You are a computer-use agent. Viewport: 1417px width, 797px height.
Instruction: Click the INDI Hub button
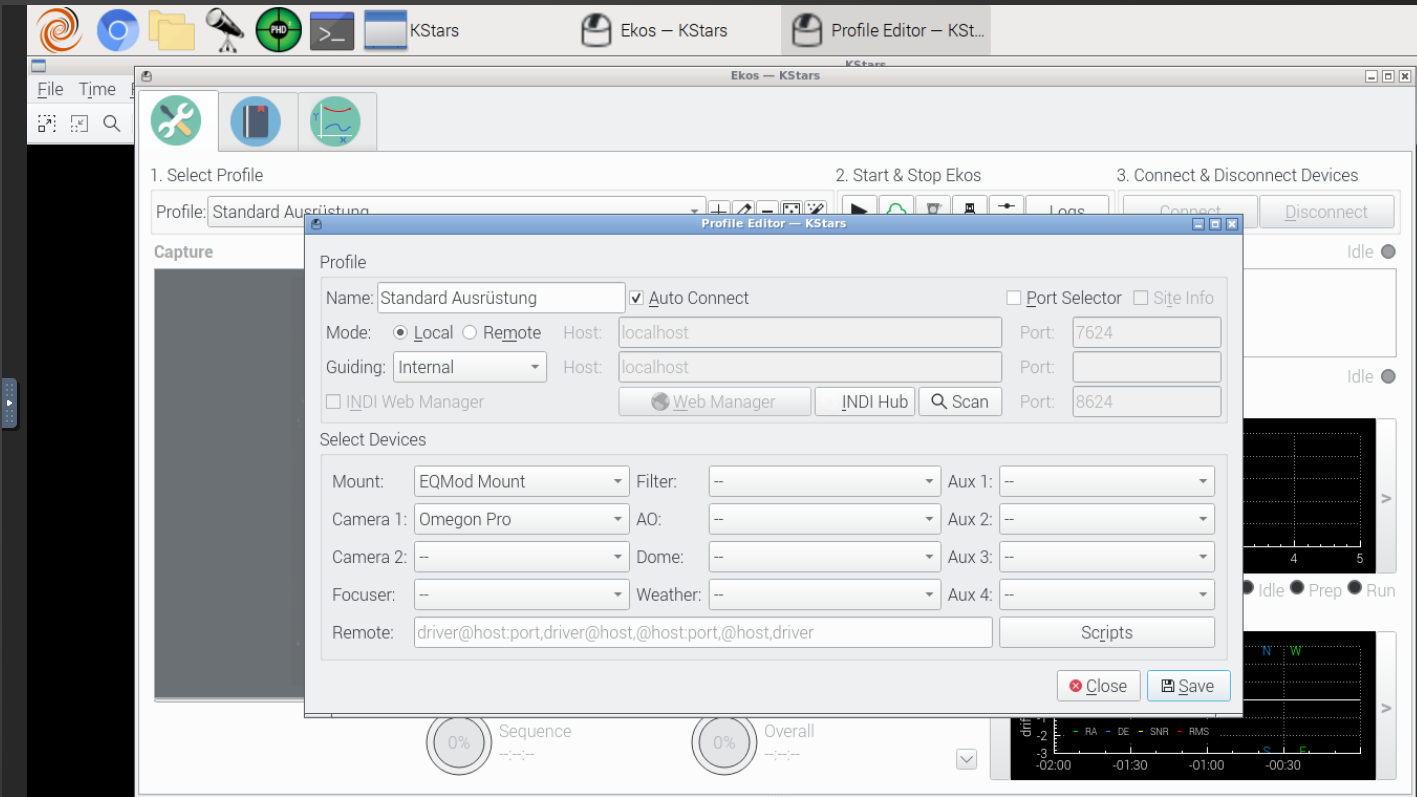click(865, 402)
